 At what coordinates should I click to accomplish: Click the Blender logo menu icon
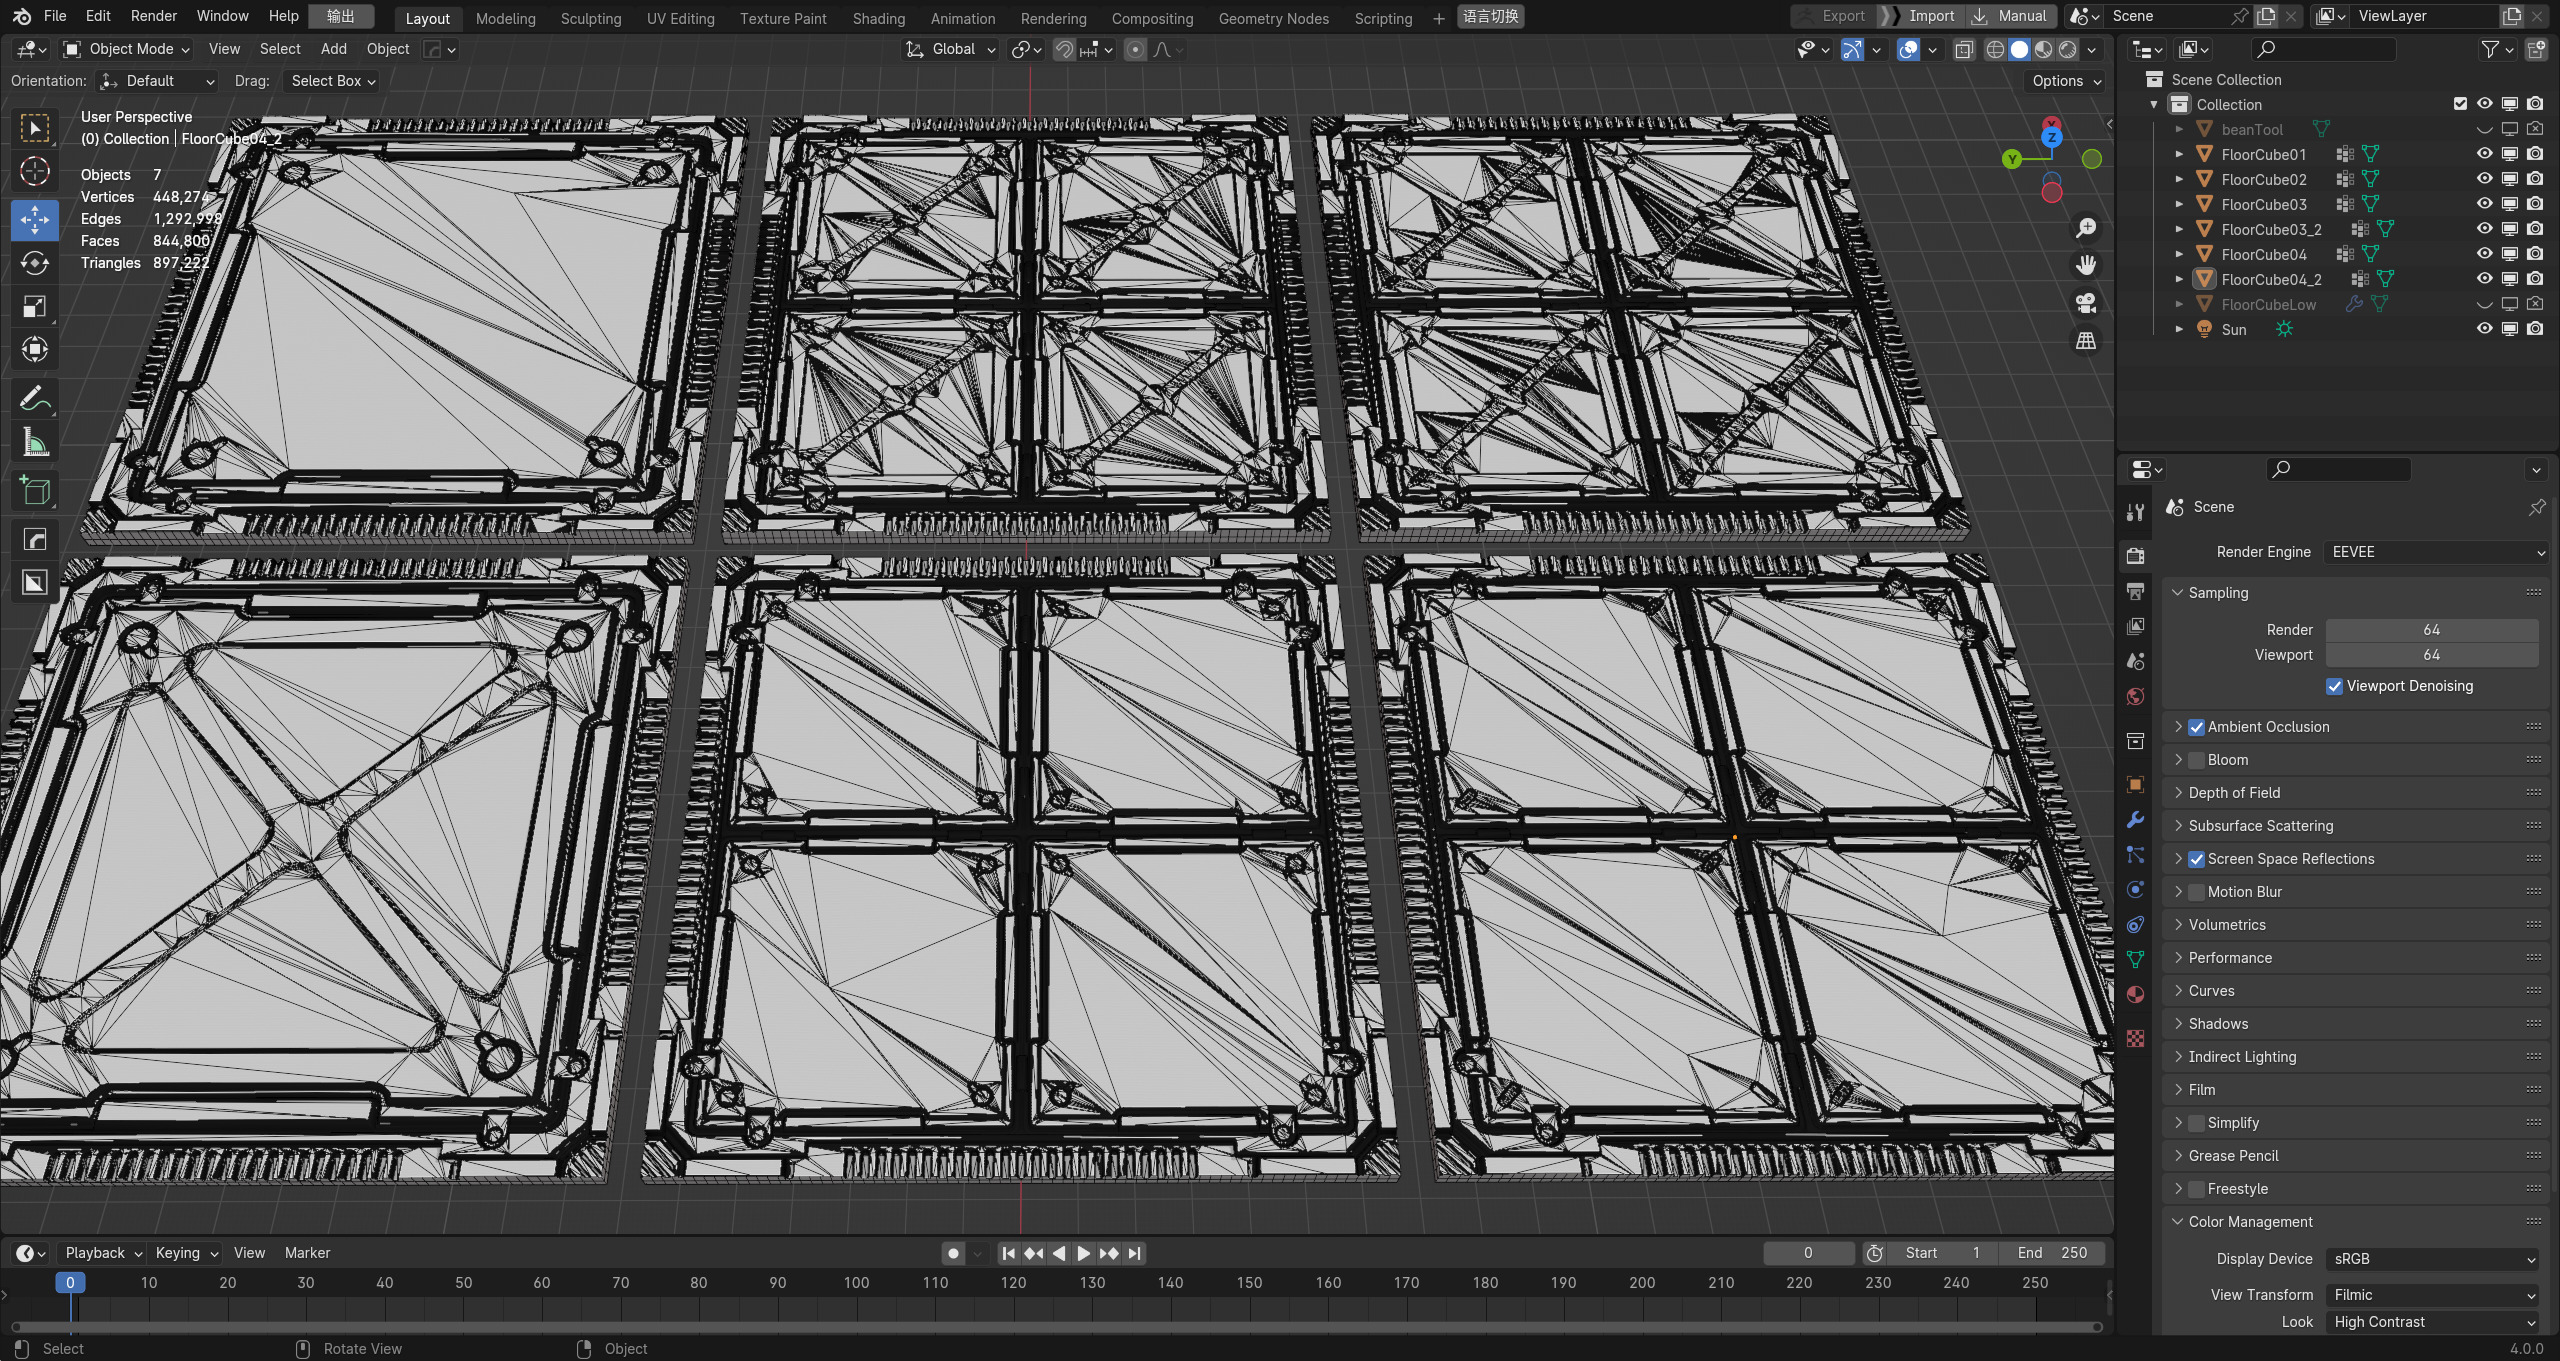click(22, 16)
